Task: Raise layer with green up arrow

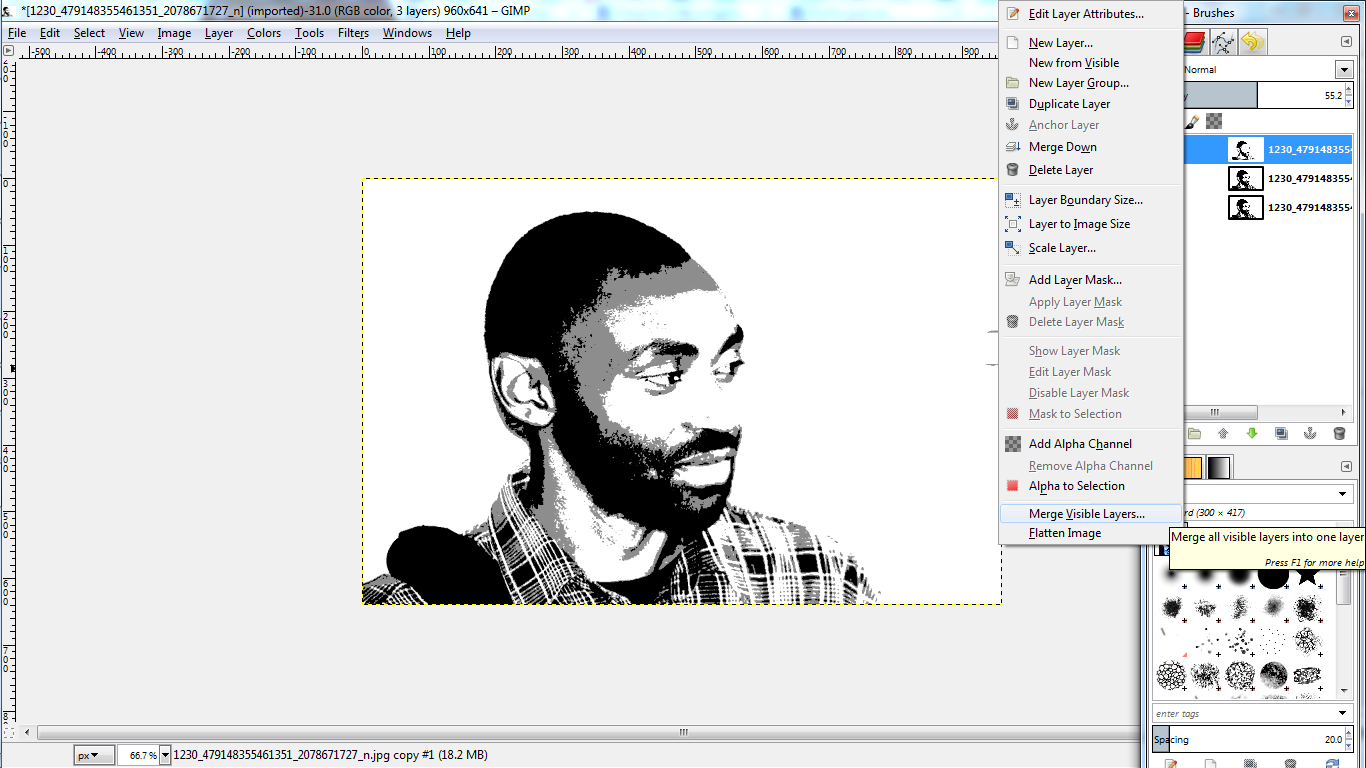Action: click(x=1222, y=433)
